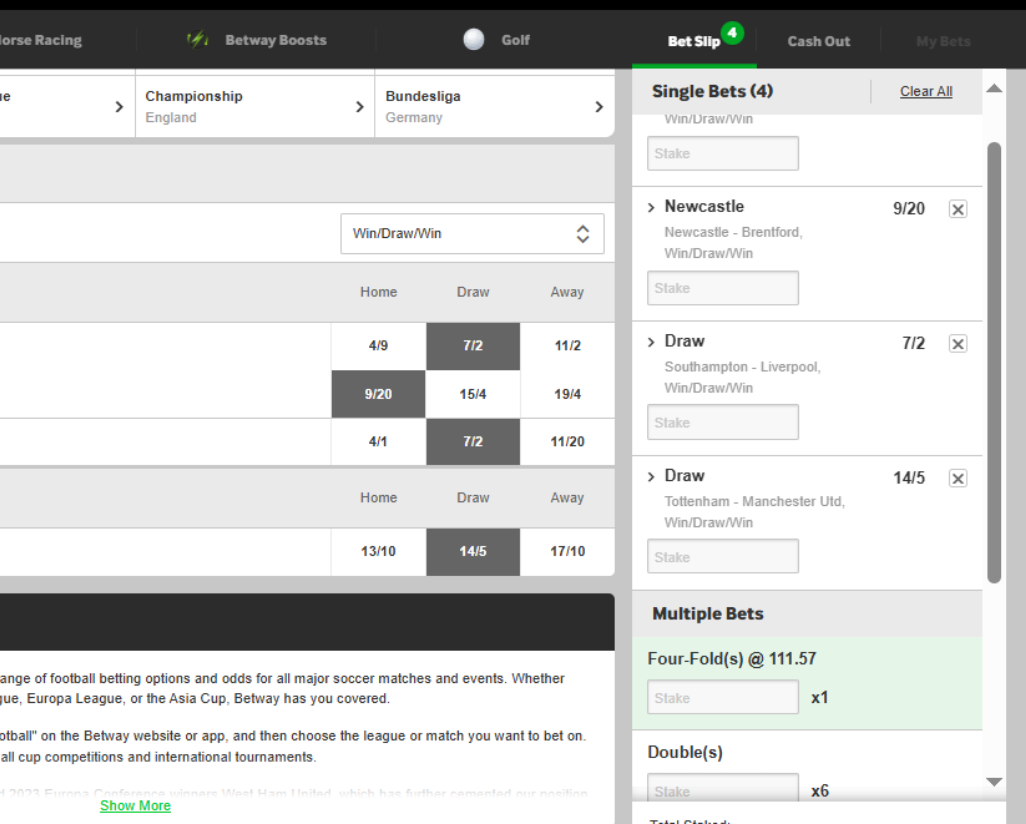Select the 4/9 home odds
The image size is (1026, 824).
[x=378, y=346]
